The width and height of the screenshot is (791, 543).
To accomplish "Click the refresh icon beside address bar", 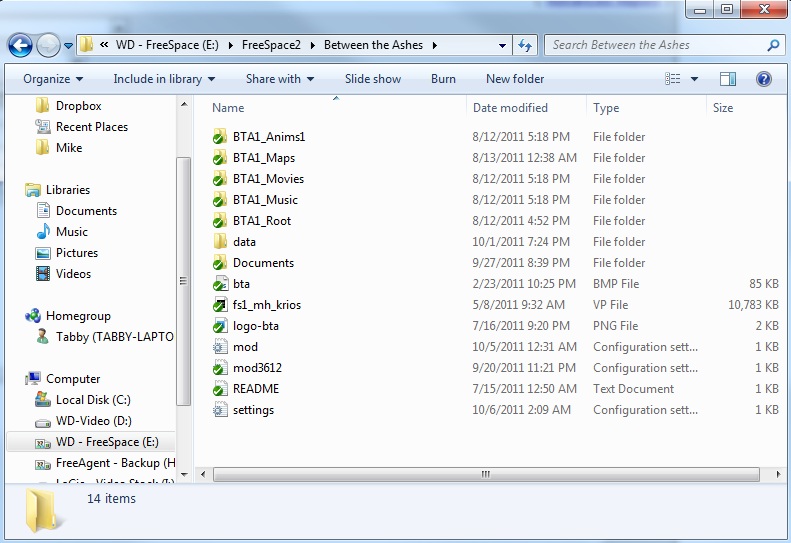I will pyautogui.click(x=525, y=45).
